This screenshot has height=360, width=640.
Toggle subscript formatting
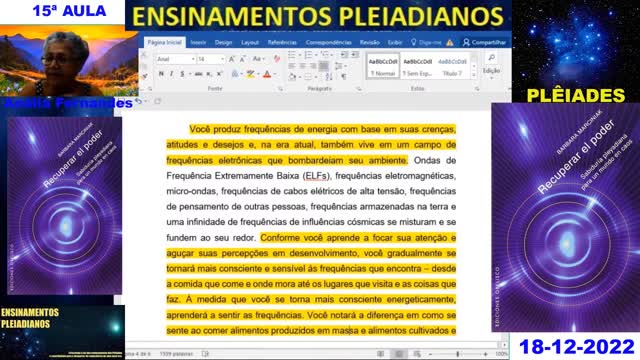209,74
